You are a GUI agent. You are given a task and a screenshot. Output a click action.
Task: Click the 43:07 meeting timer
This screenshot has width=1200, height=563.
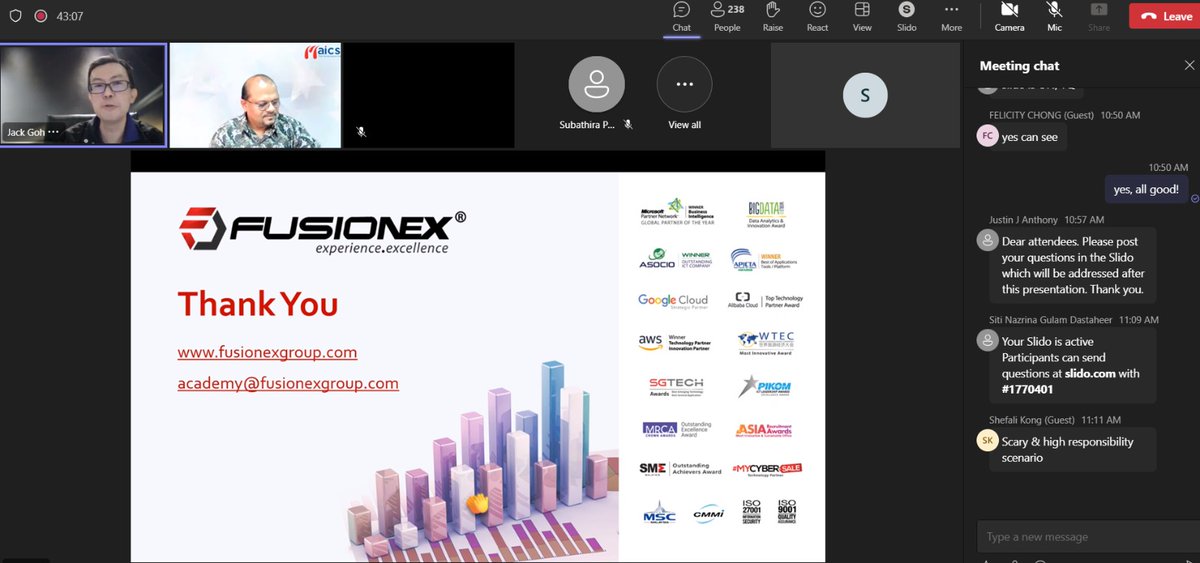pos(70,16)
